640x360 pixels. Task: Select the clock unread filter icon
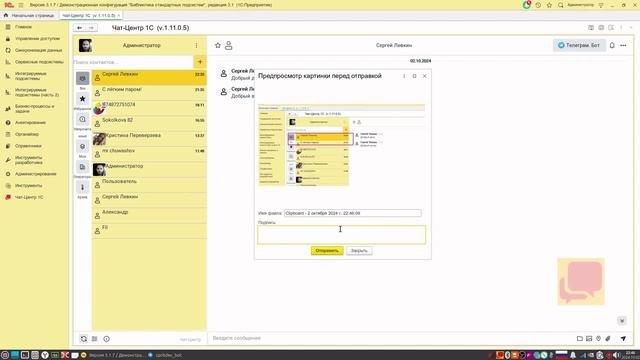pos(82,119)
